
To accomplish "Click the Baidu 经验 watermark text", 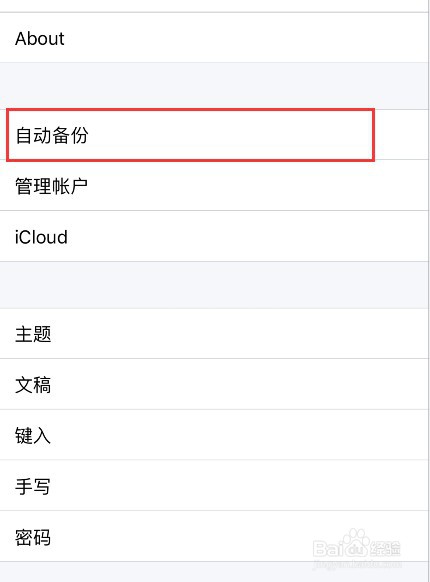I will pos(385,548).
